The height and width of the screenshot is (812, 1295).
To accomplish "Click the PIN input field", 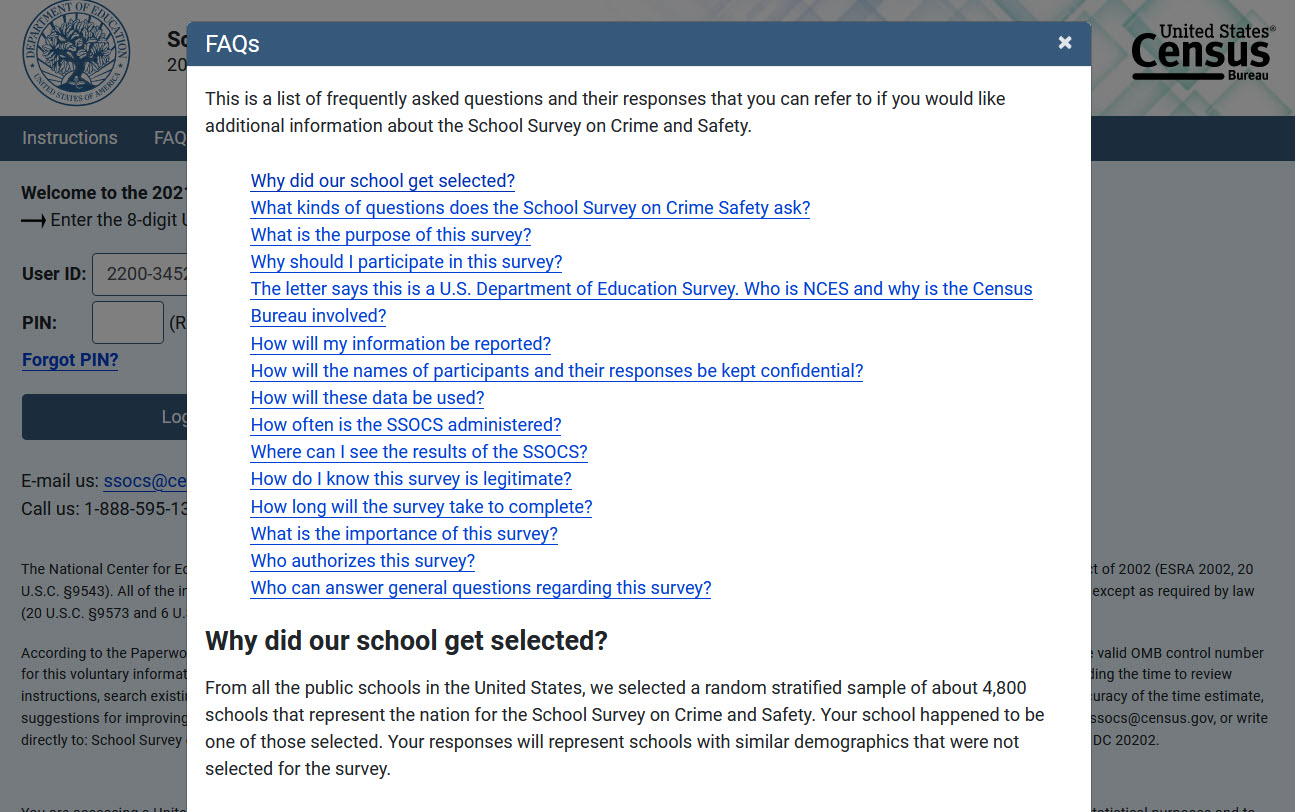I will [x=127, y=323].
